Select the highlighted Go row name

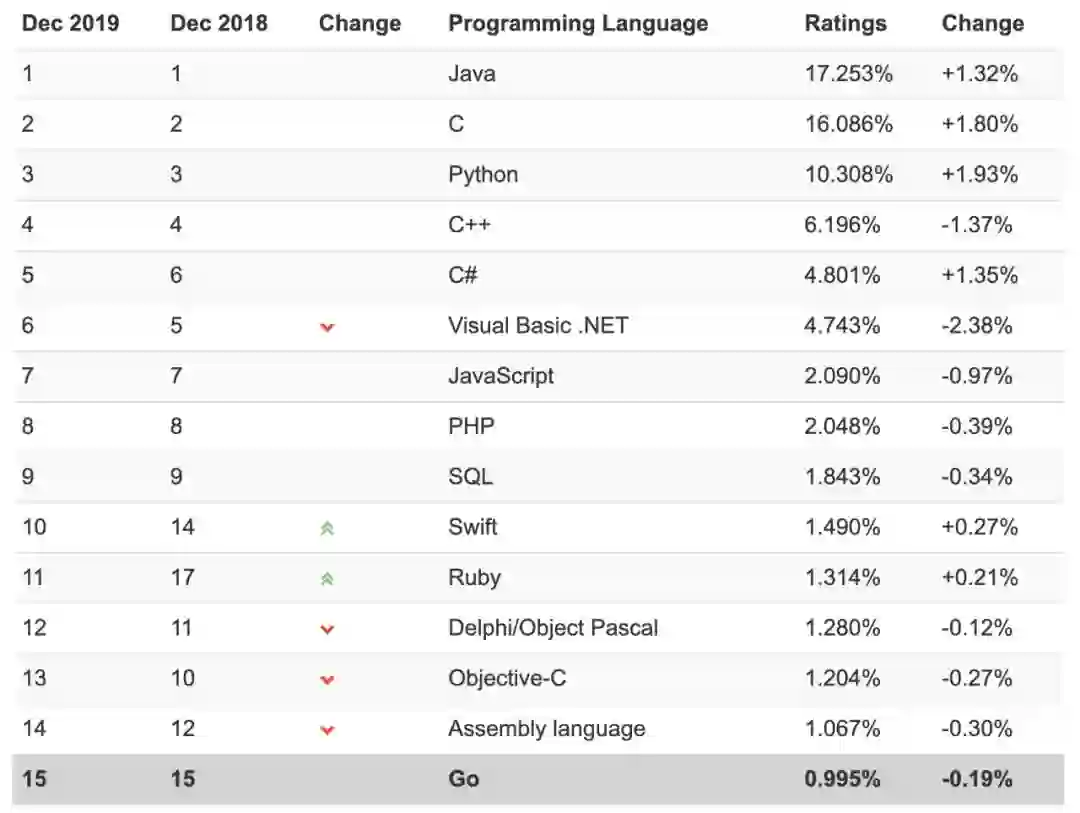(464, 779)
